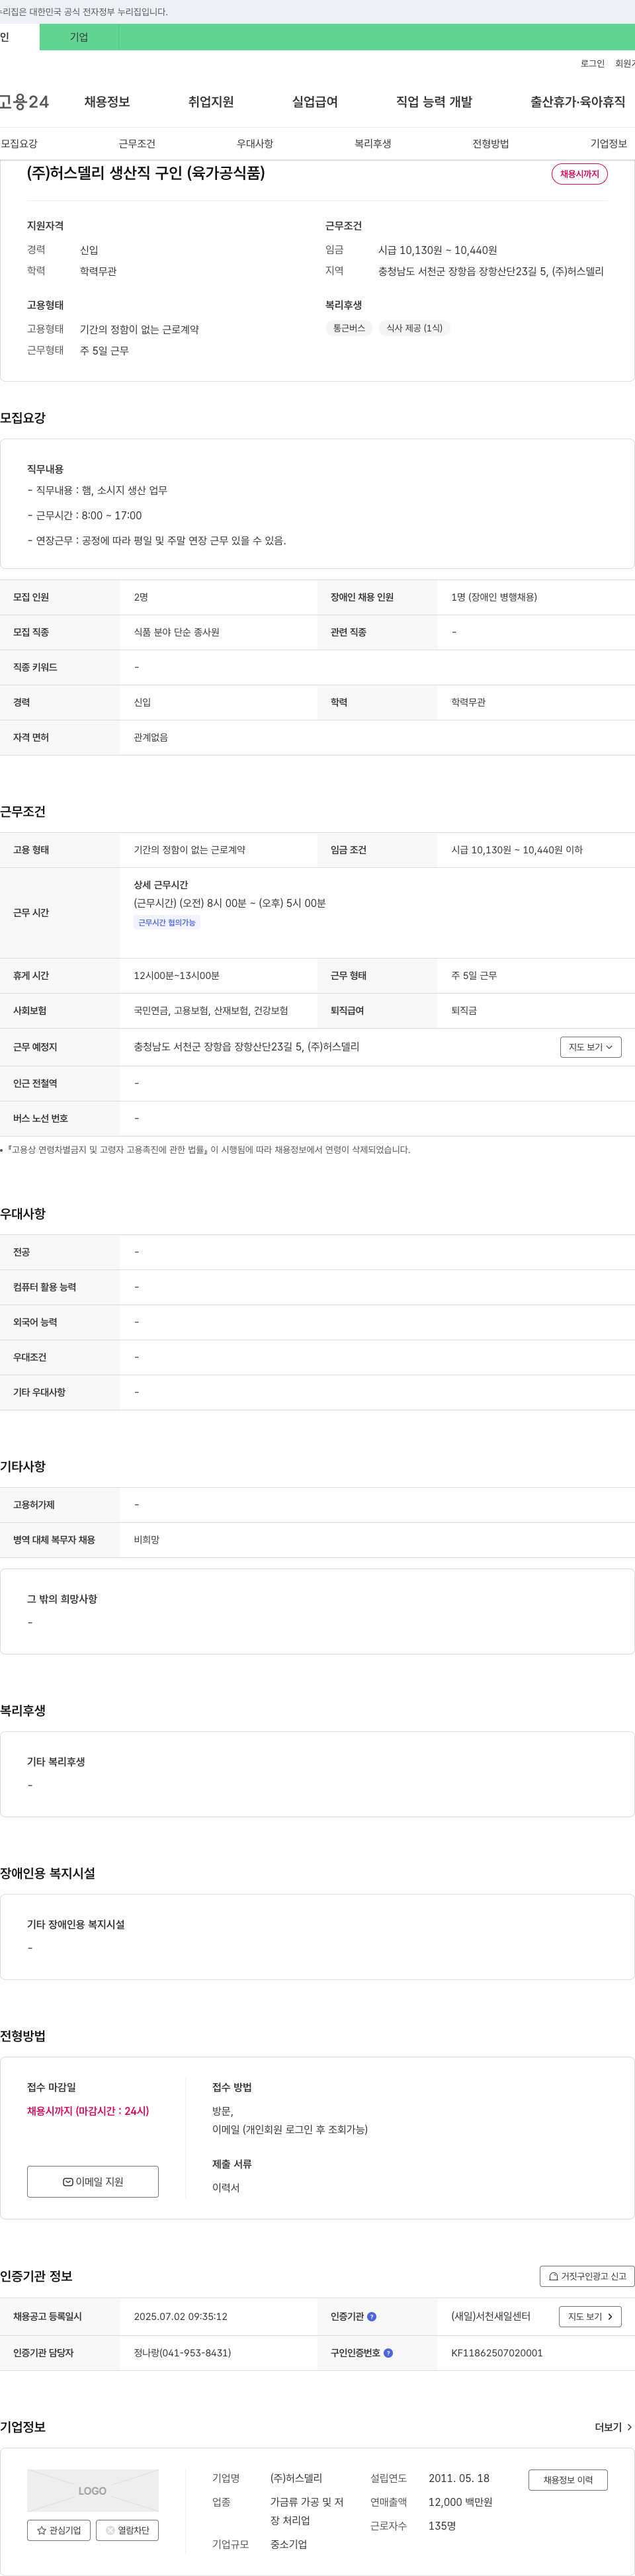Select the 통근버스 welfare tag
Screen dimensions: 635x2576
tap(349, 328)
